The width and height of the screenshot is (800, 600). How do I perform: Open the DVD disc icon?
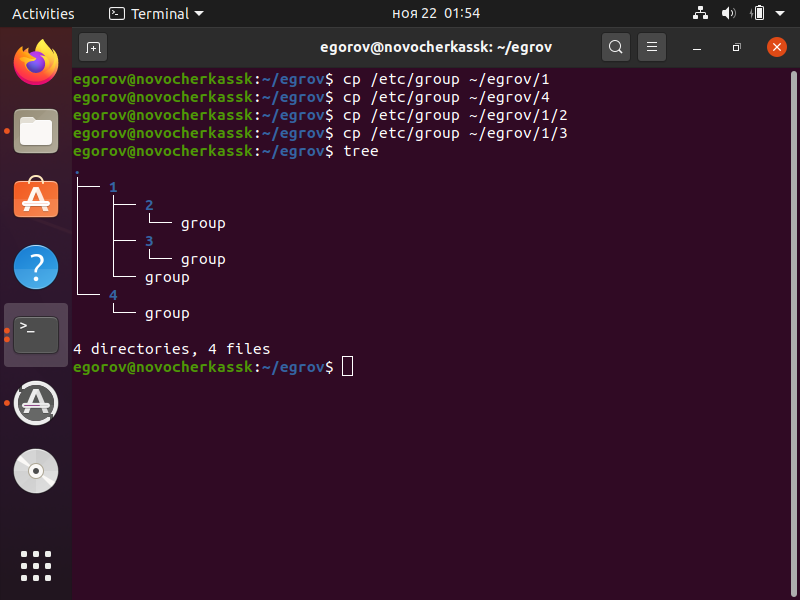[36, 471]
